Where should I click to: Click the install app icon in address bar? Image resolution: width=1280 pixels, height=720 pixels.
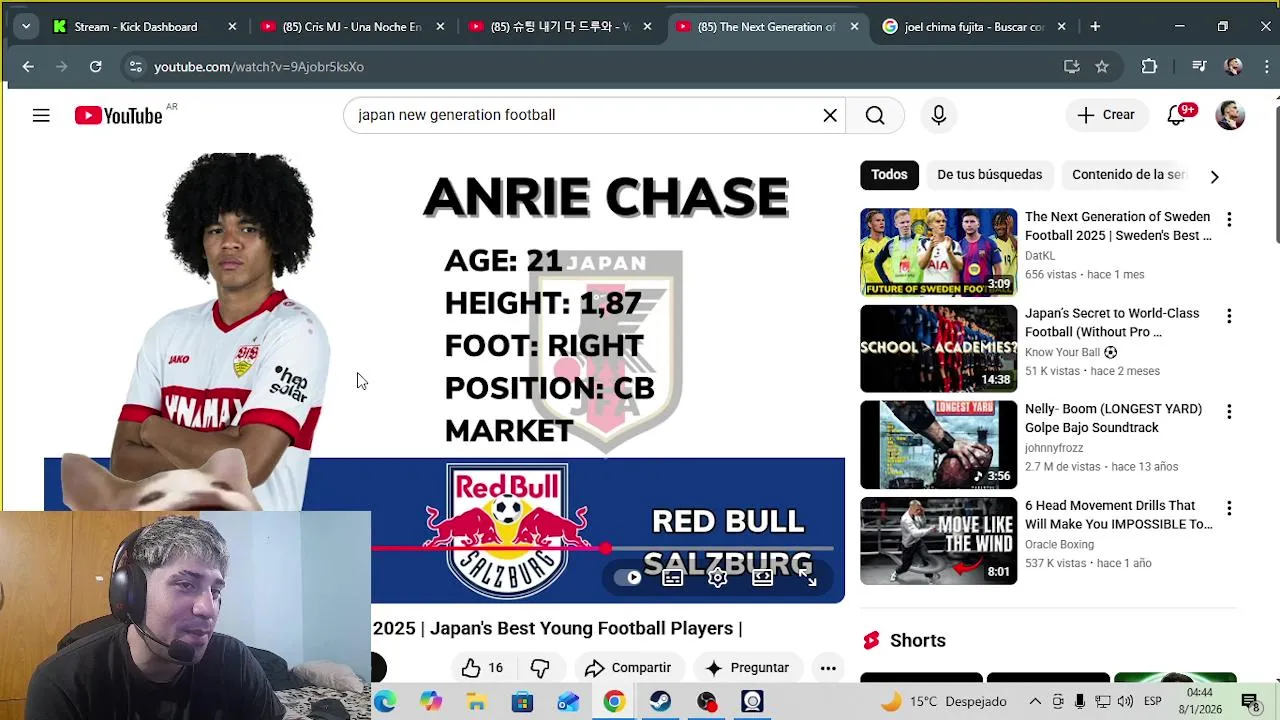click(x=1072, y=67)
